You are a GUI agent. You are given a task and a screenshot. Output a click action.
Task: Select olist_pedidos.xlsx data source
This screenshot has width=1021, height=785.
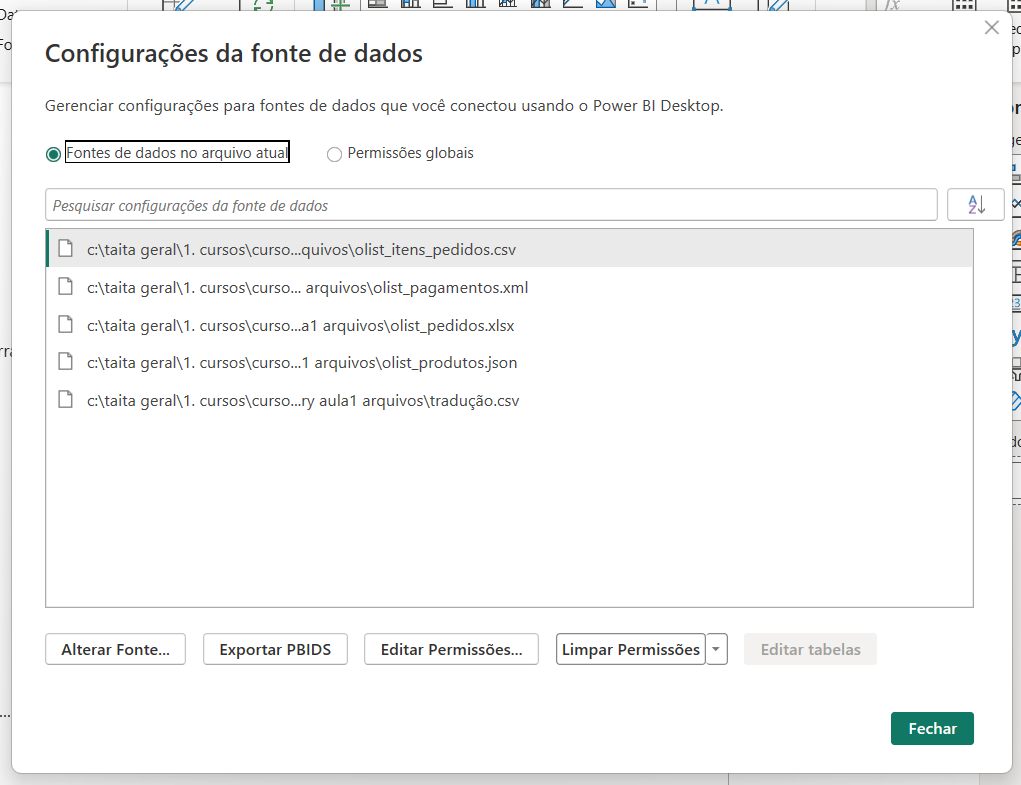point(509,325)
